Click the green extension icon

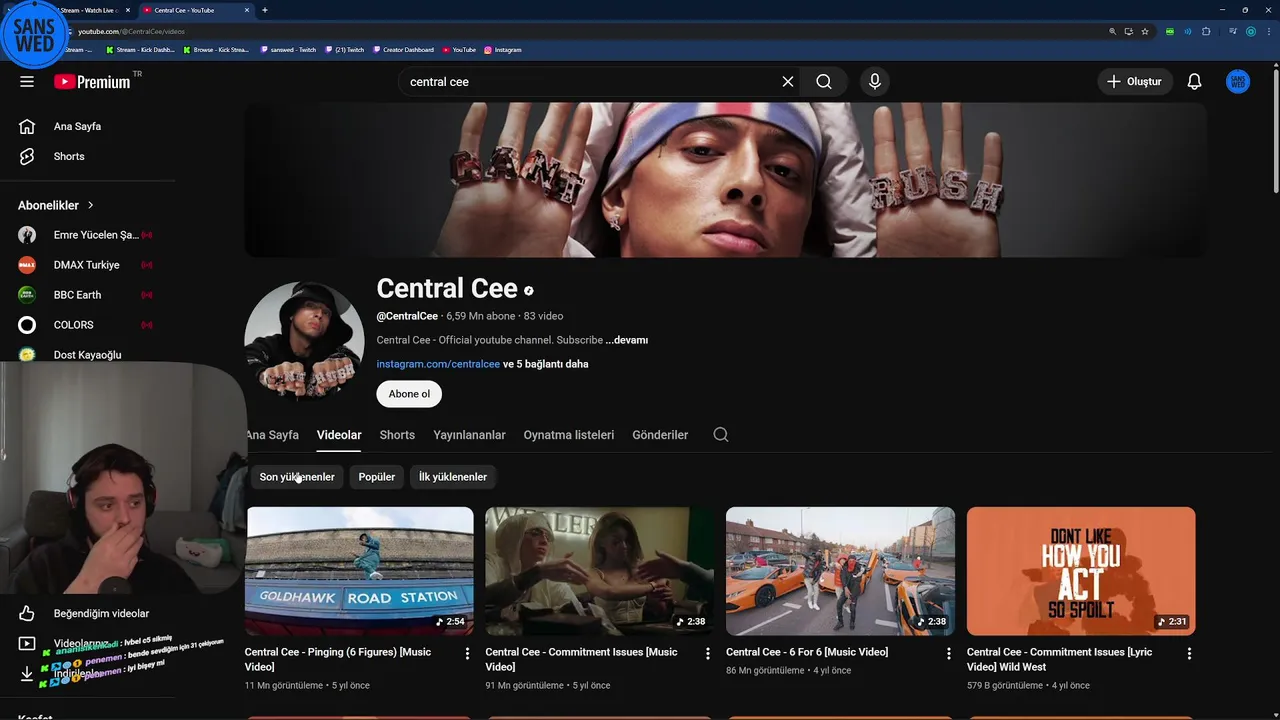[1170, 31]
